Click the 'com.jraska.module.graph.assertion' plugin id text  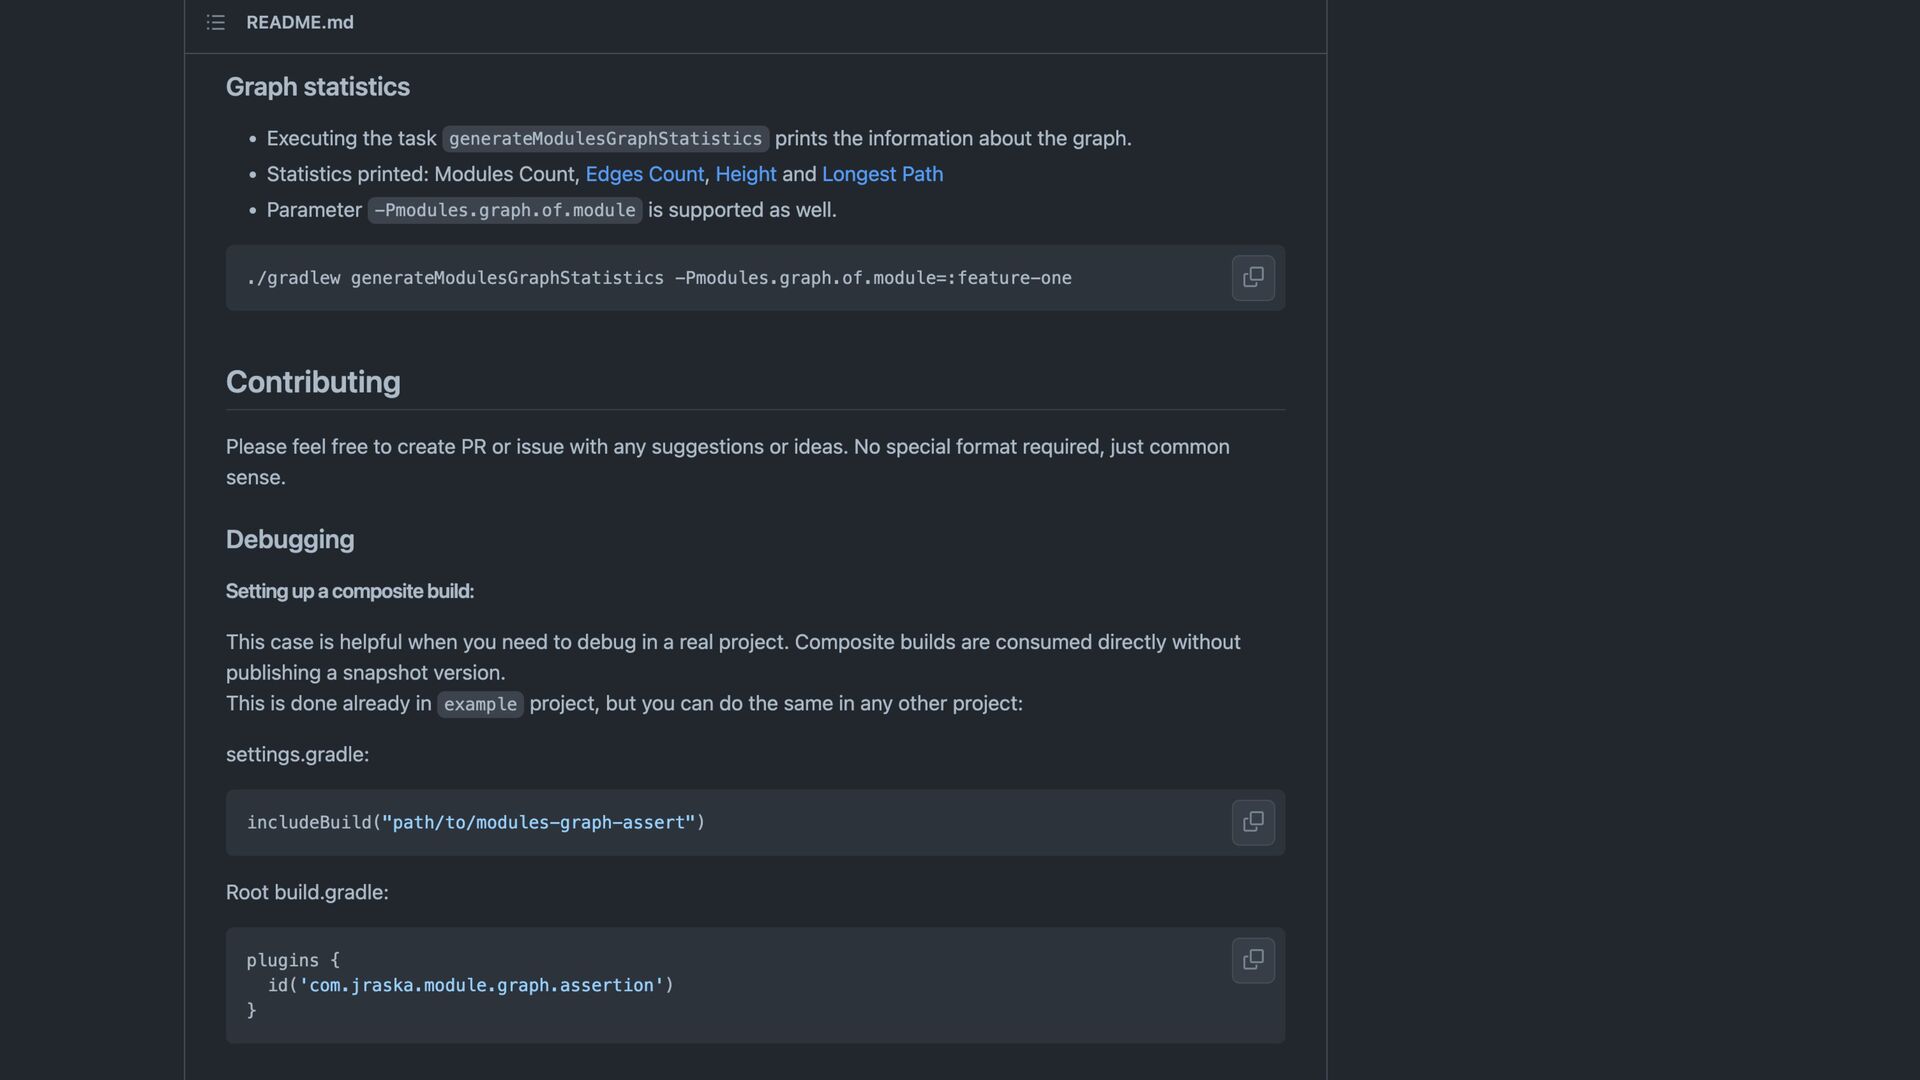click(481, 985)
